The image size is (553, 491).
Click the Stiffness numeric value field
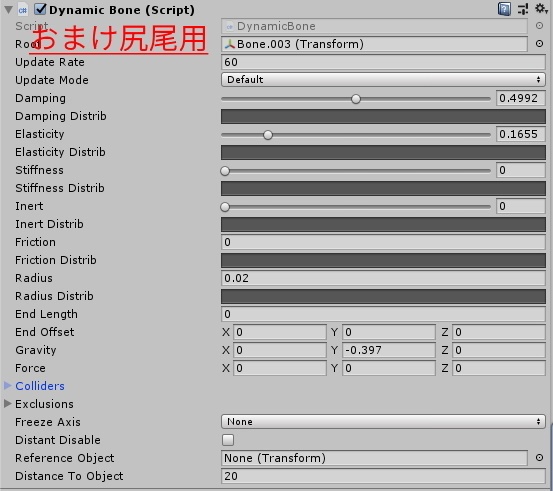(521, 170)
